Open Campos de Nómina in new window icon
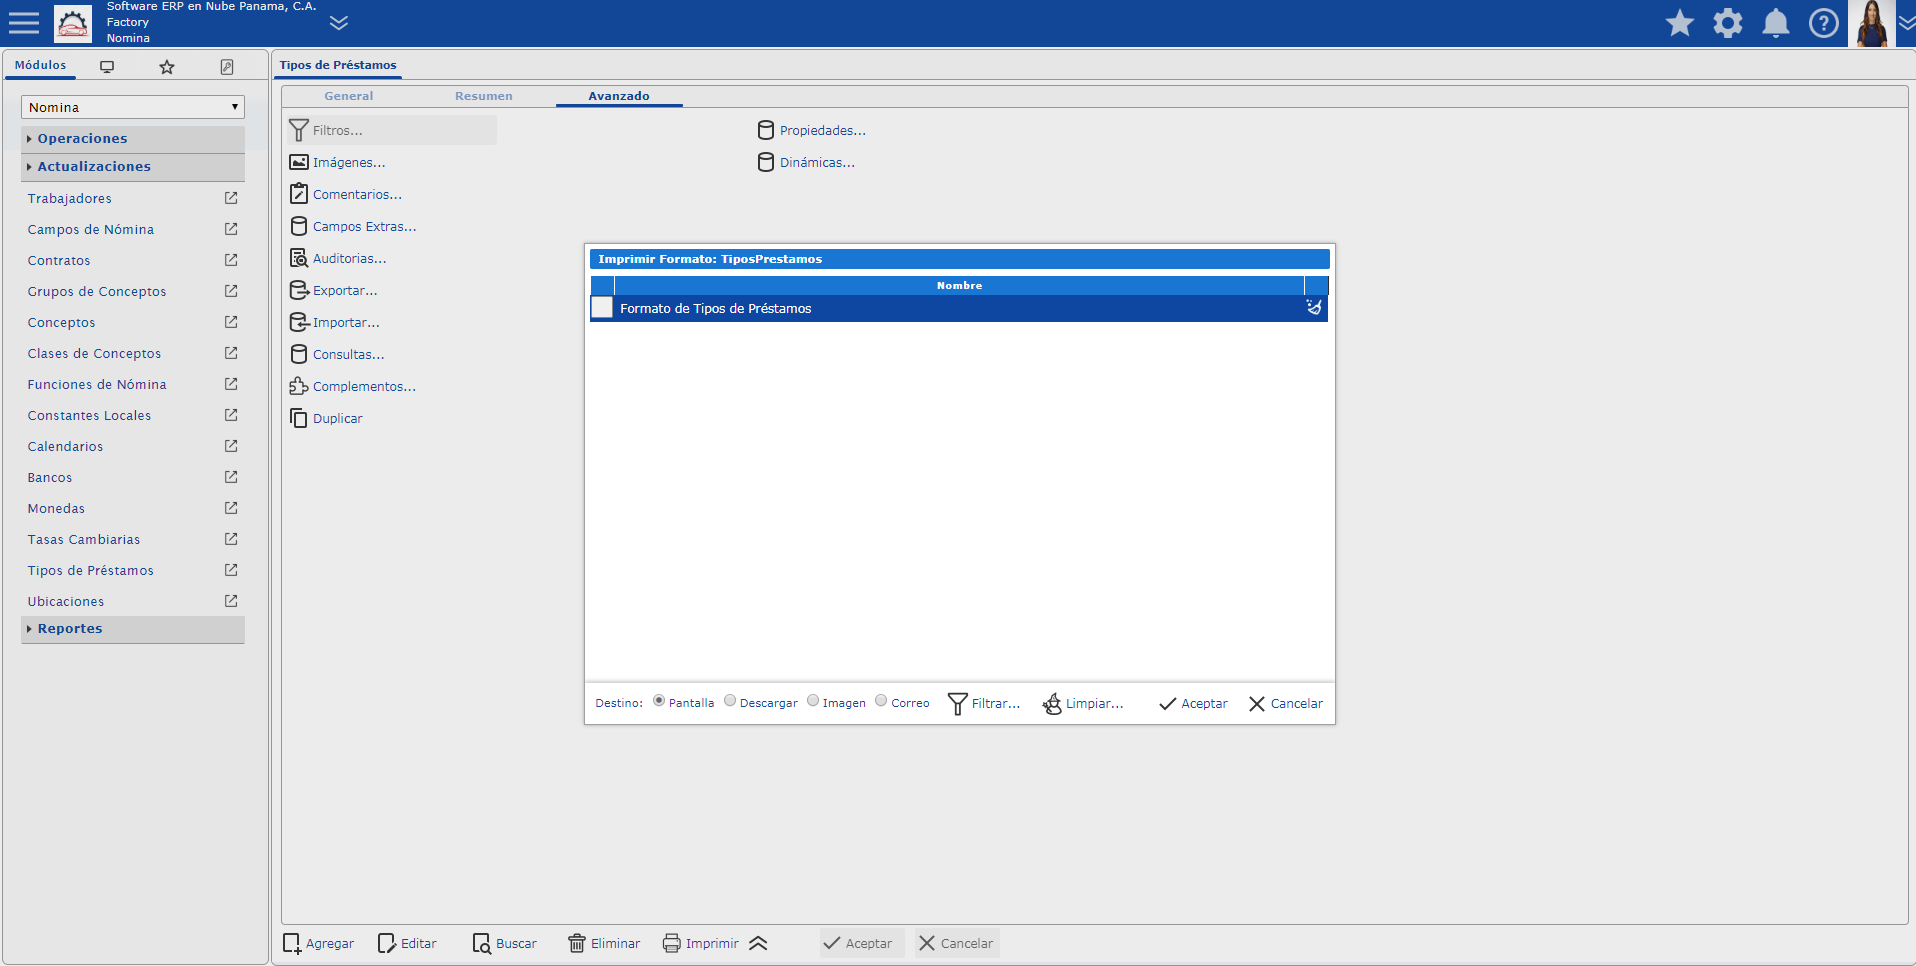Screen dimensions: 1916x966 pyautogui.click(x=231, y=229)
